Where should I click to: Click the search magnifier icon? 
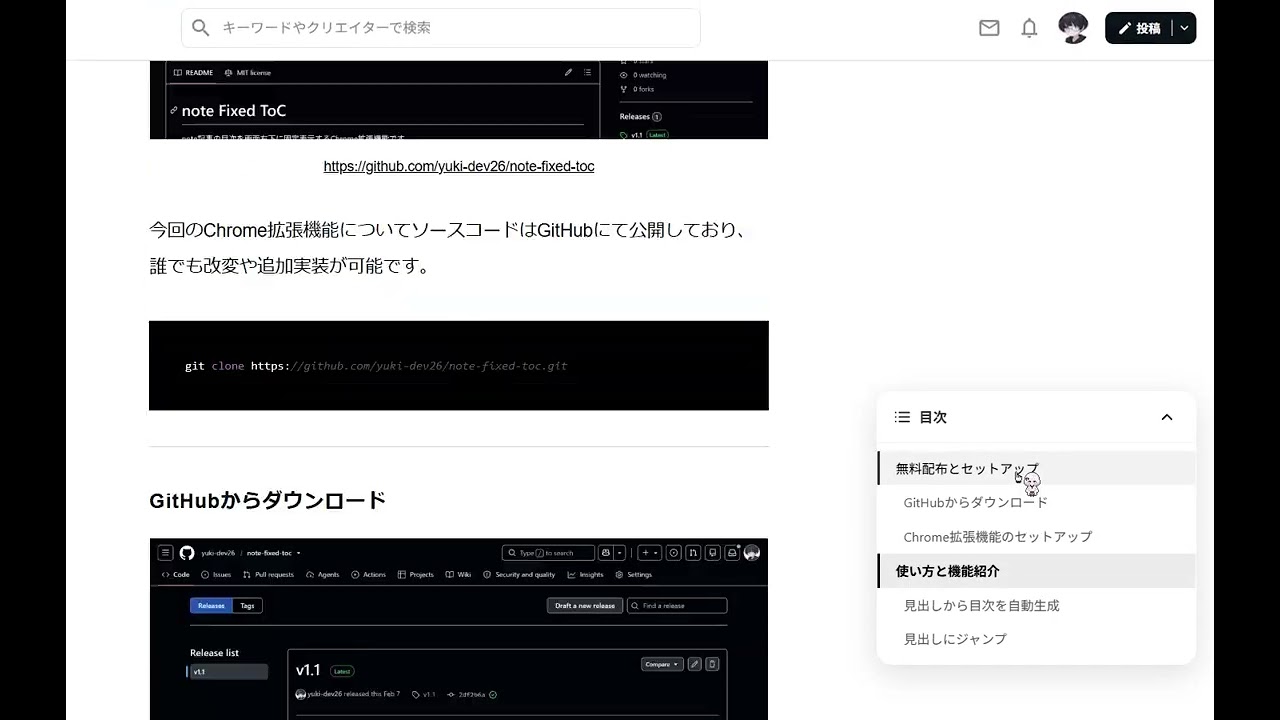201,28
